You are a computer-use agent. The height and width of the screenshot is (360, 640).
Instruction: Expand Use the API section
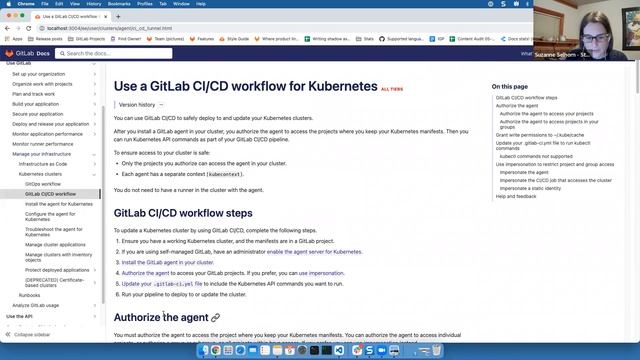(95, 316)
